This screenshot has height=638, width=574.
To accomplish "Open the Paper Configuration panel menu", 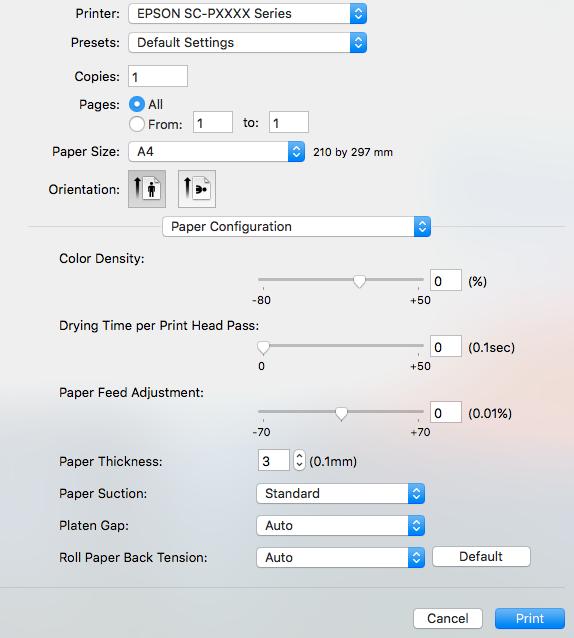I will coord(297,227).
